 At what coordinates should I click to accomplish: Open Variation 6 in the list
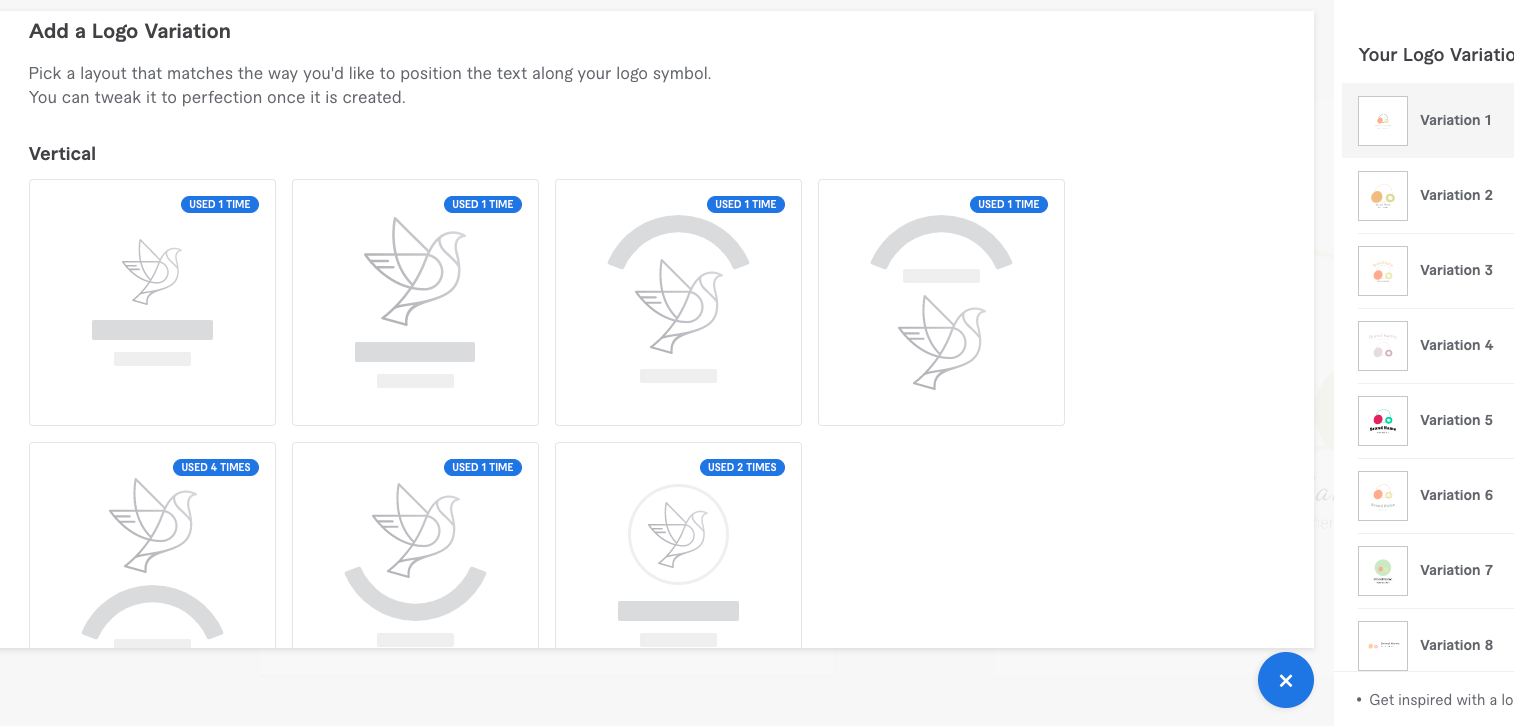(x=1435, y=496)
